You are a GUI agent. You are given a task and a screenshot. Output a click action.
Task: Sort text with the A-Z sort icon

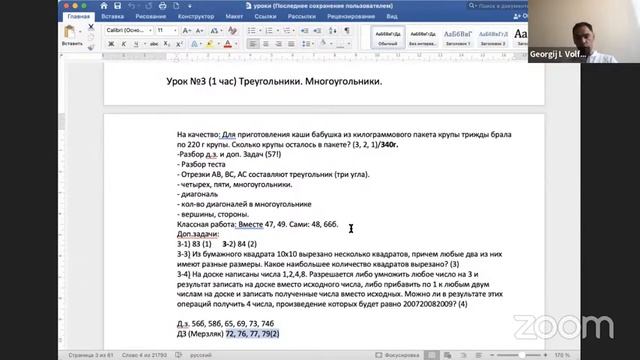click(333, 31)
